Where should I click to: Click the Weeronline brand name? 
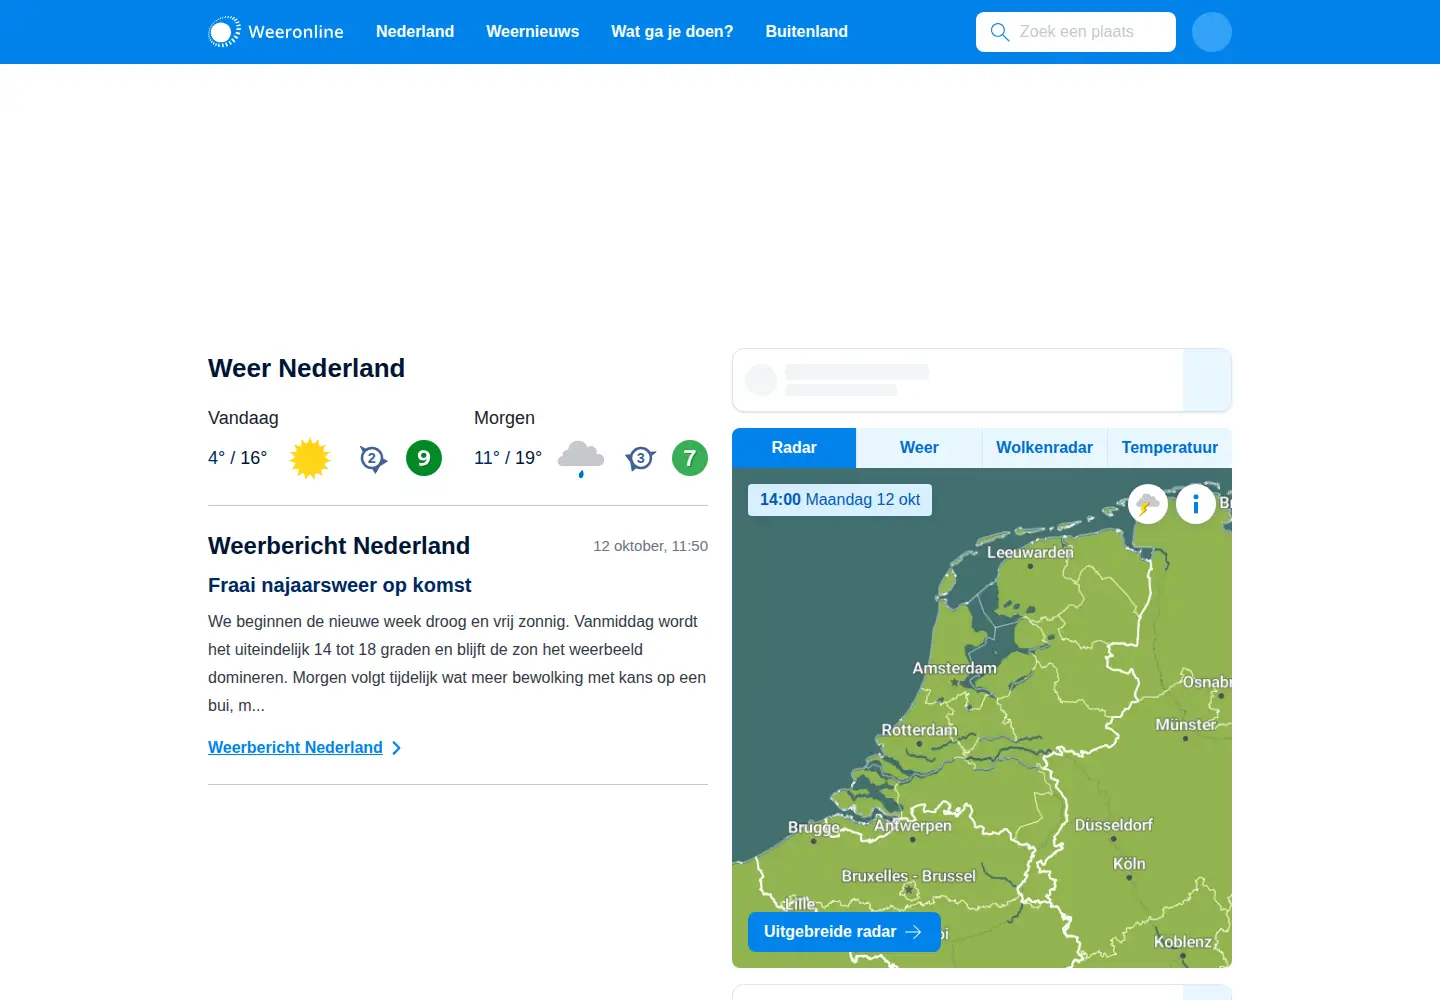pos(296,32)
